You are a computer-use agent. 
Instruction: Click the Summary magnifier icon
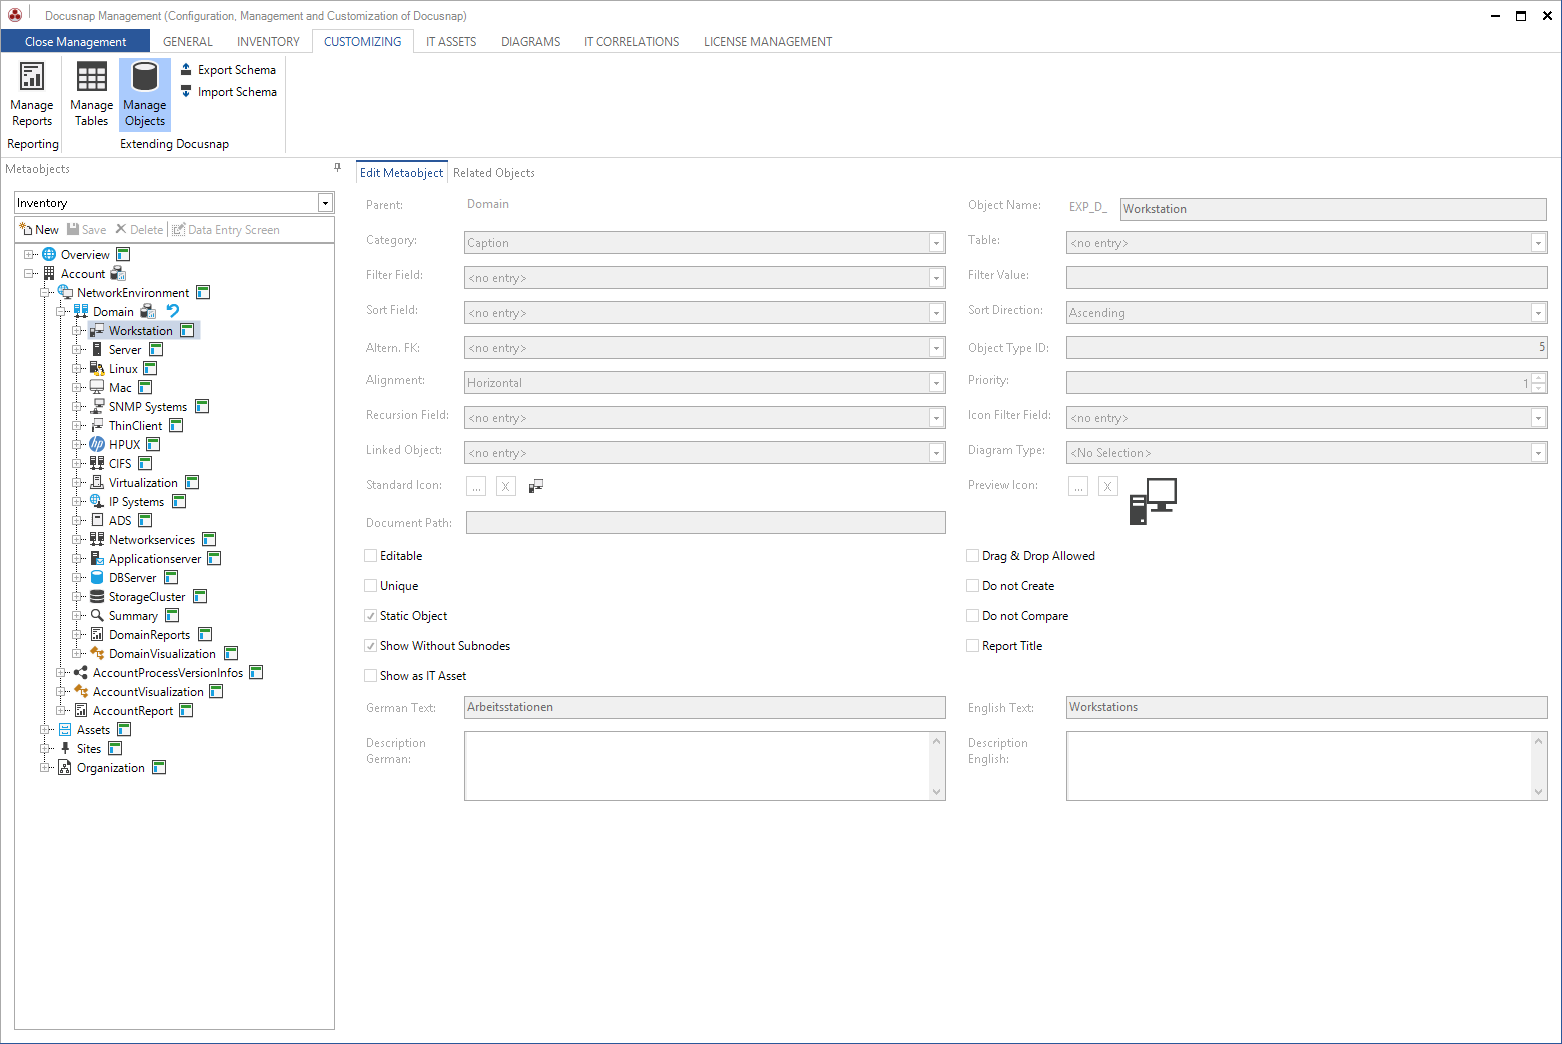tap(97, 615)
